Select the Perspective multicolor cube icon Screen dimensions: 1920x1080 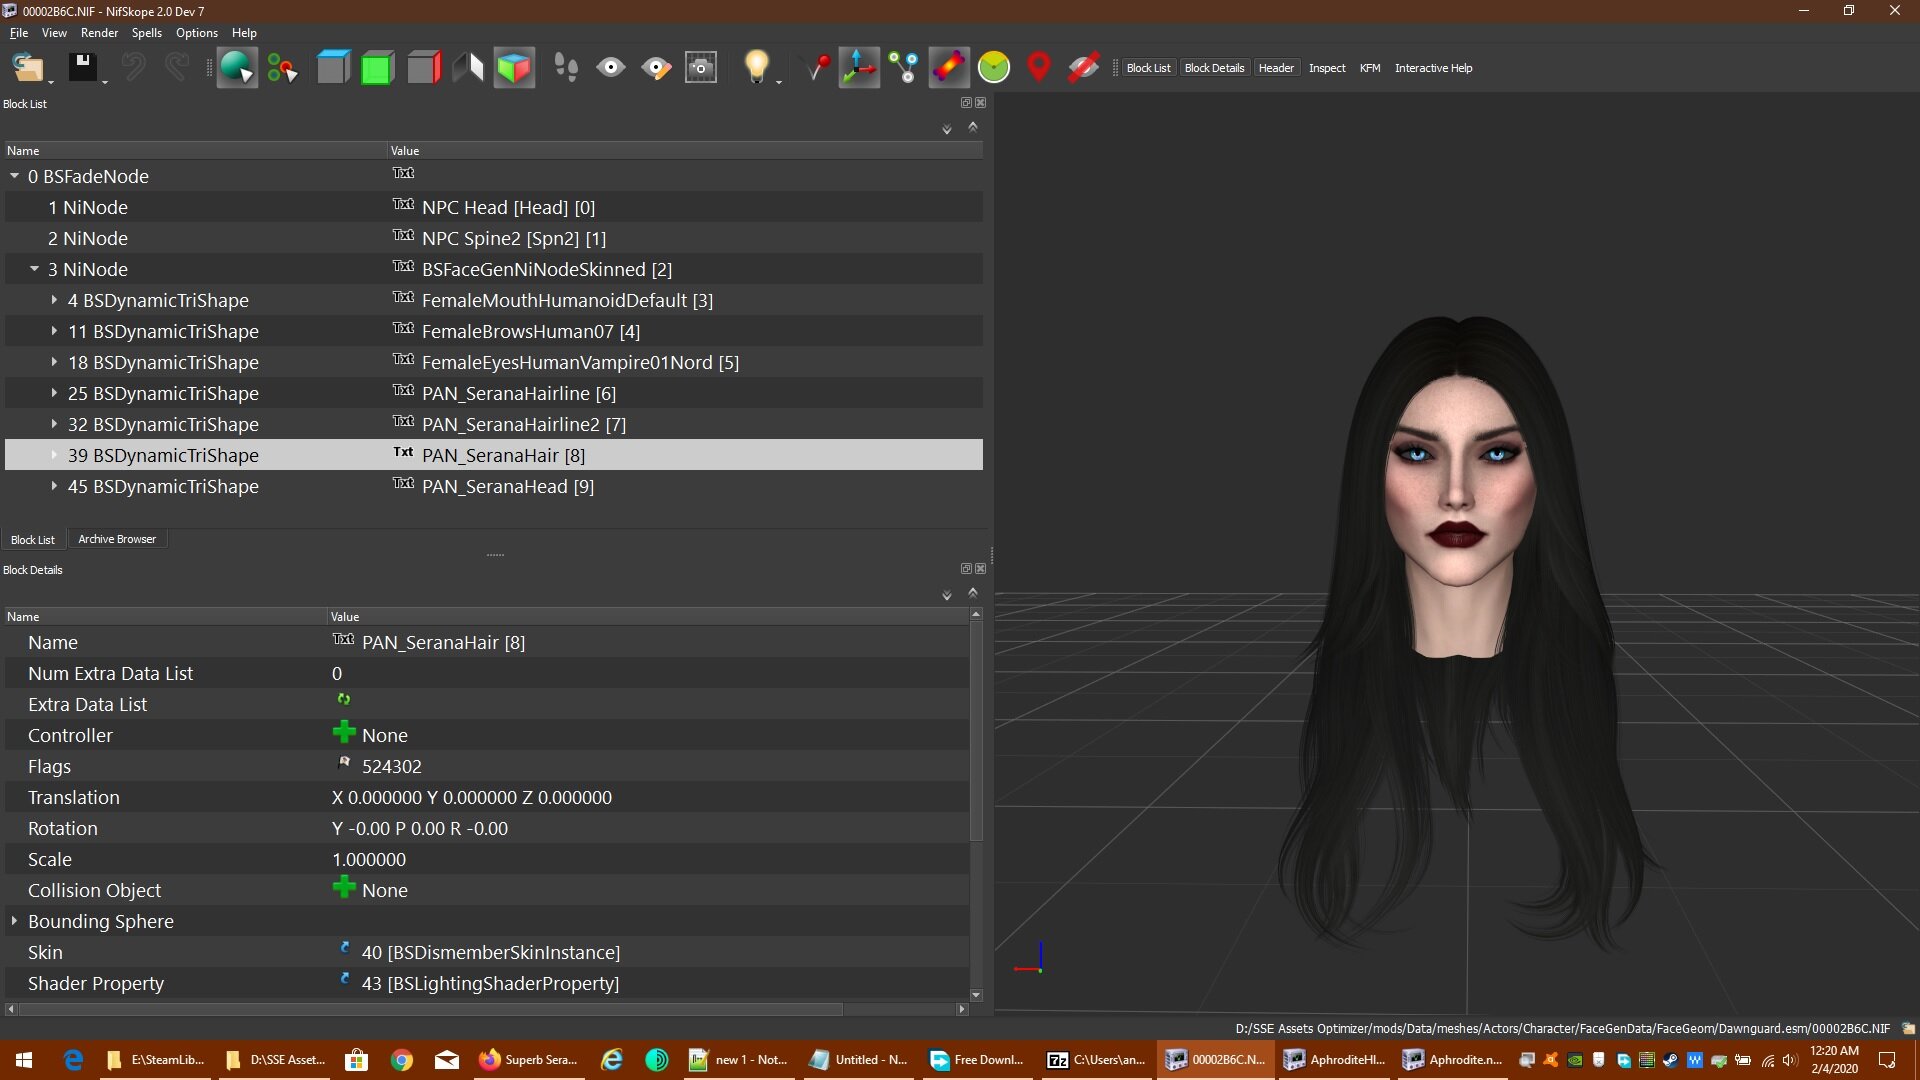click(x=514, y=68)
